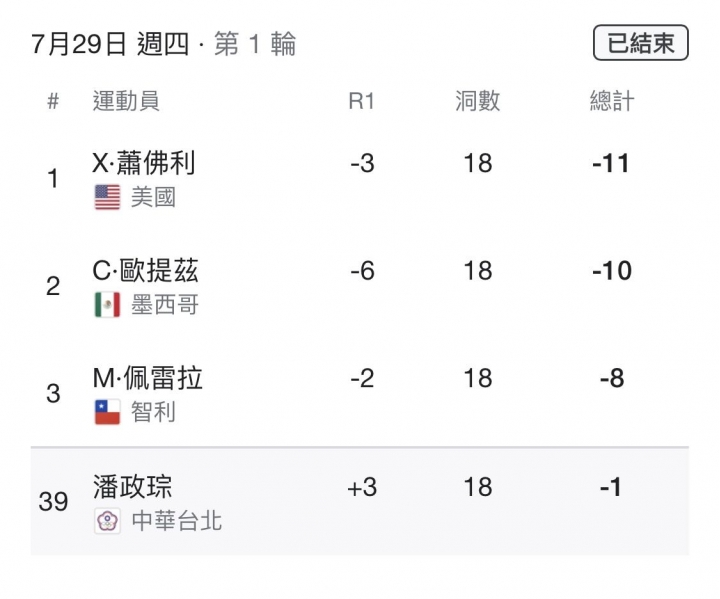This screenshot has height=599, width=720.
Task: Click the 總計 column header
Action: coord(612,101)
